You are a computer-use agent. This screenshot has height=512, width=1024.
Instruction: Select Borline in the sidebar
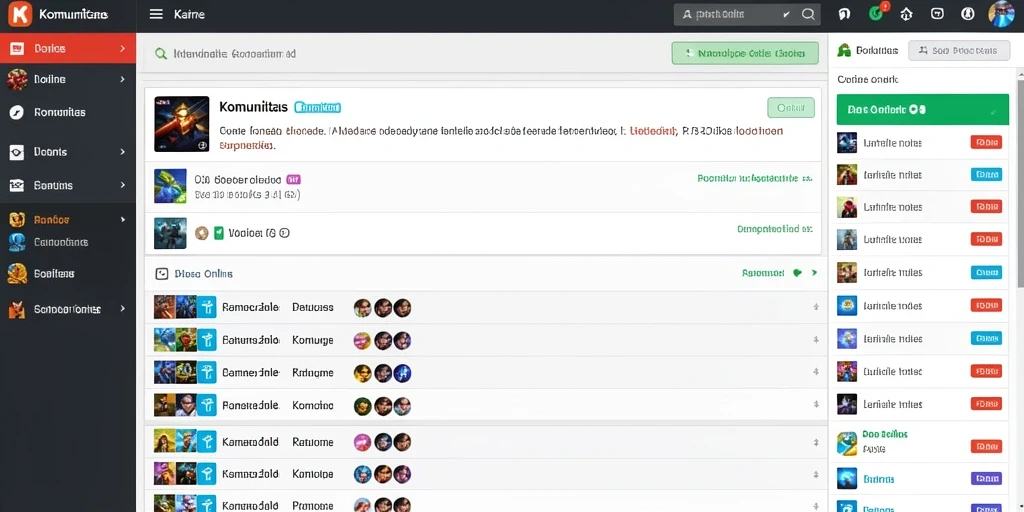[68, 79]
